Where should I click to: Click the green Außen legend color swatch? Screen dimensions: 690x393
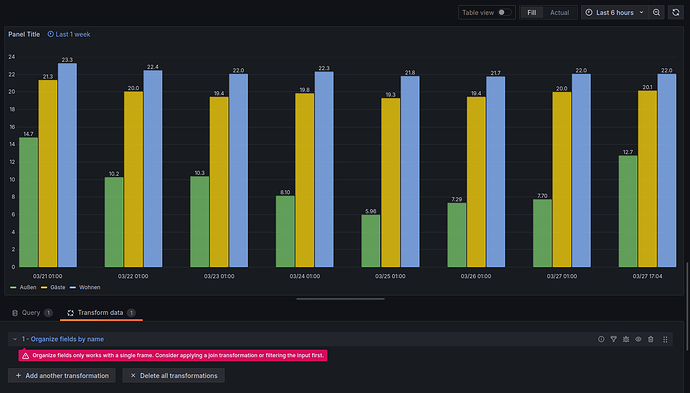13,287
